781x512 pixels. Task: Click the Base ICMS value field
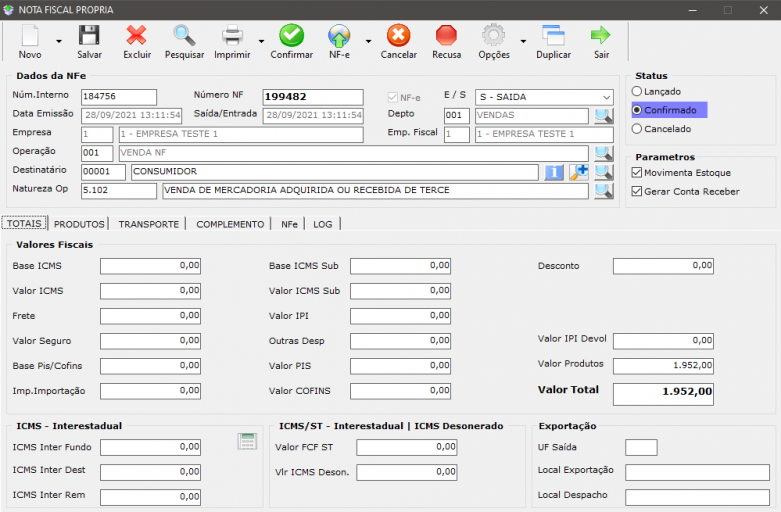[150, 266]
